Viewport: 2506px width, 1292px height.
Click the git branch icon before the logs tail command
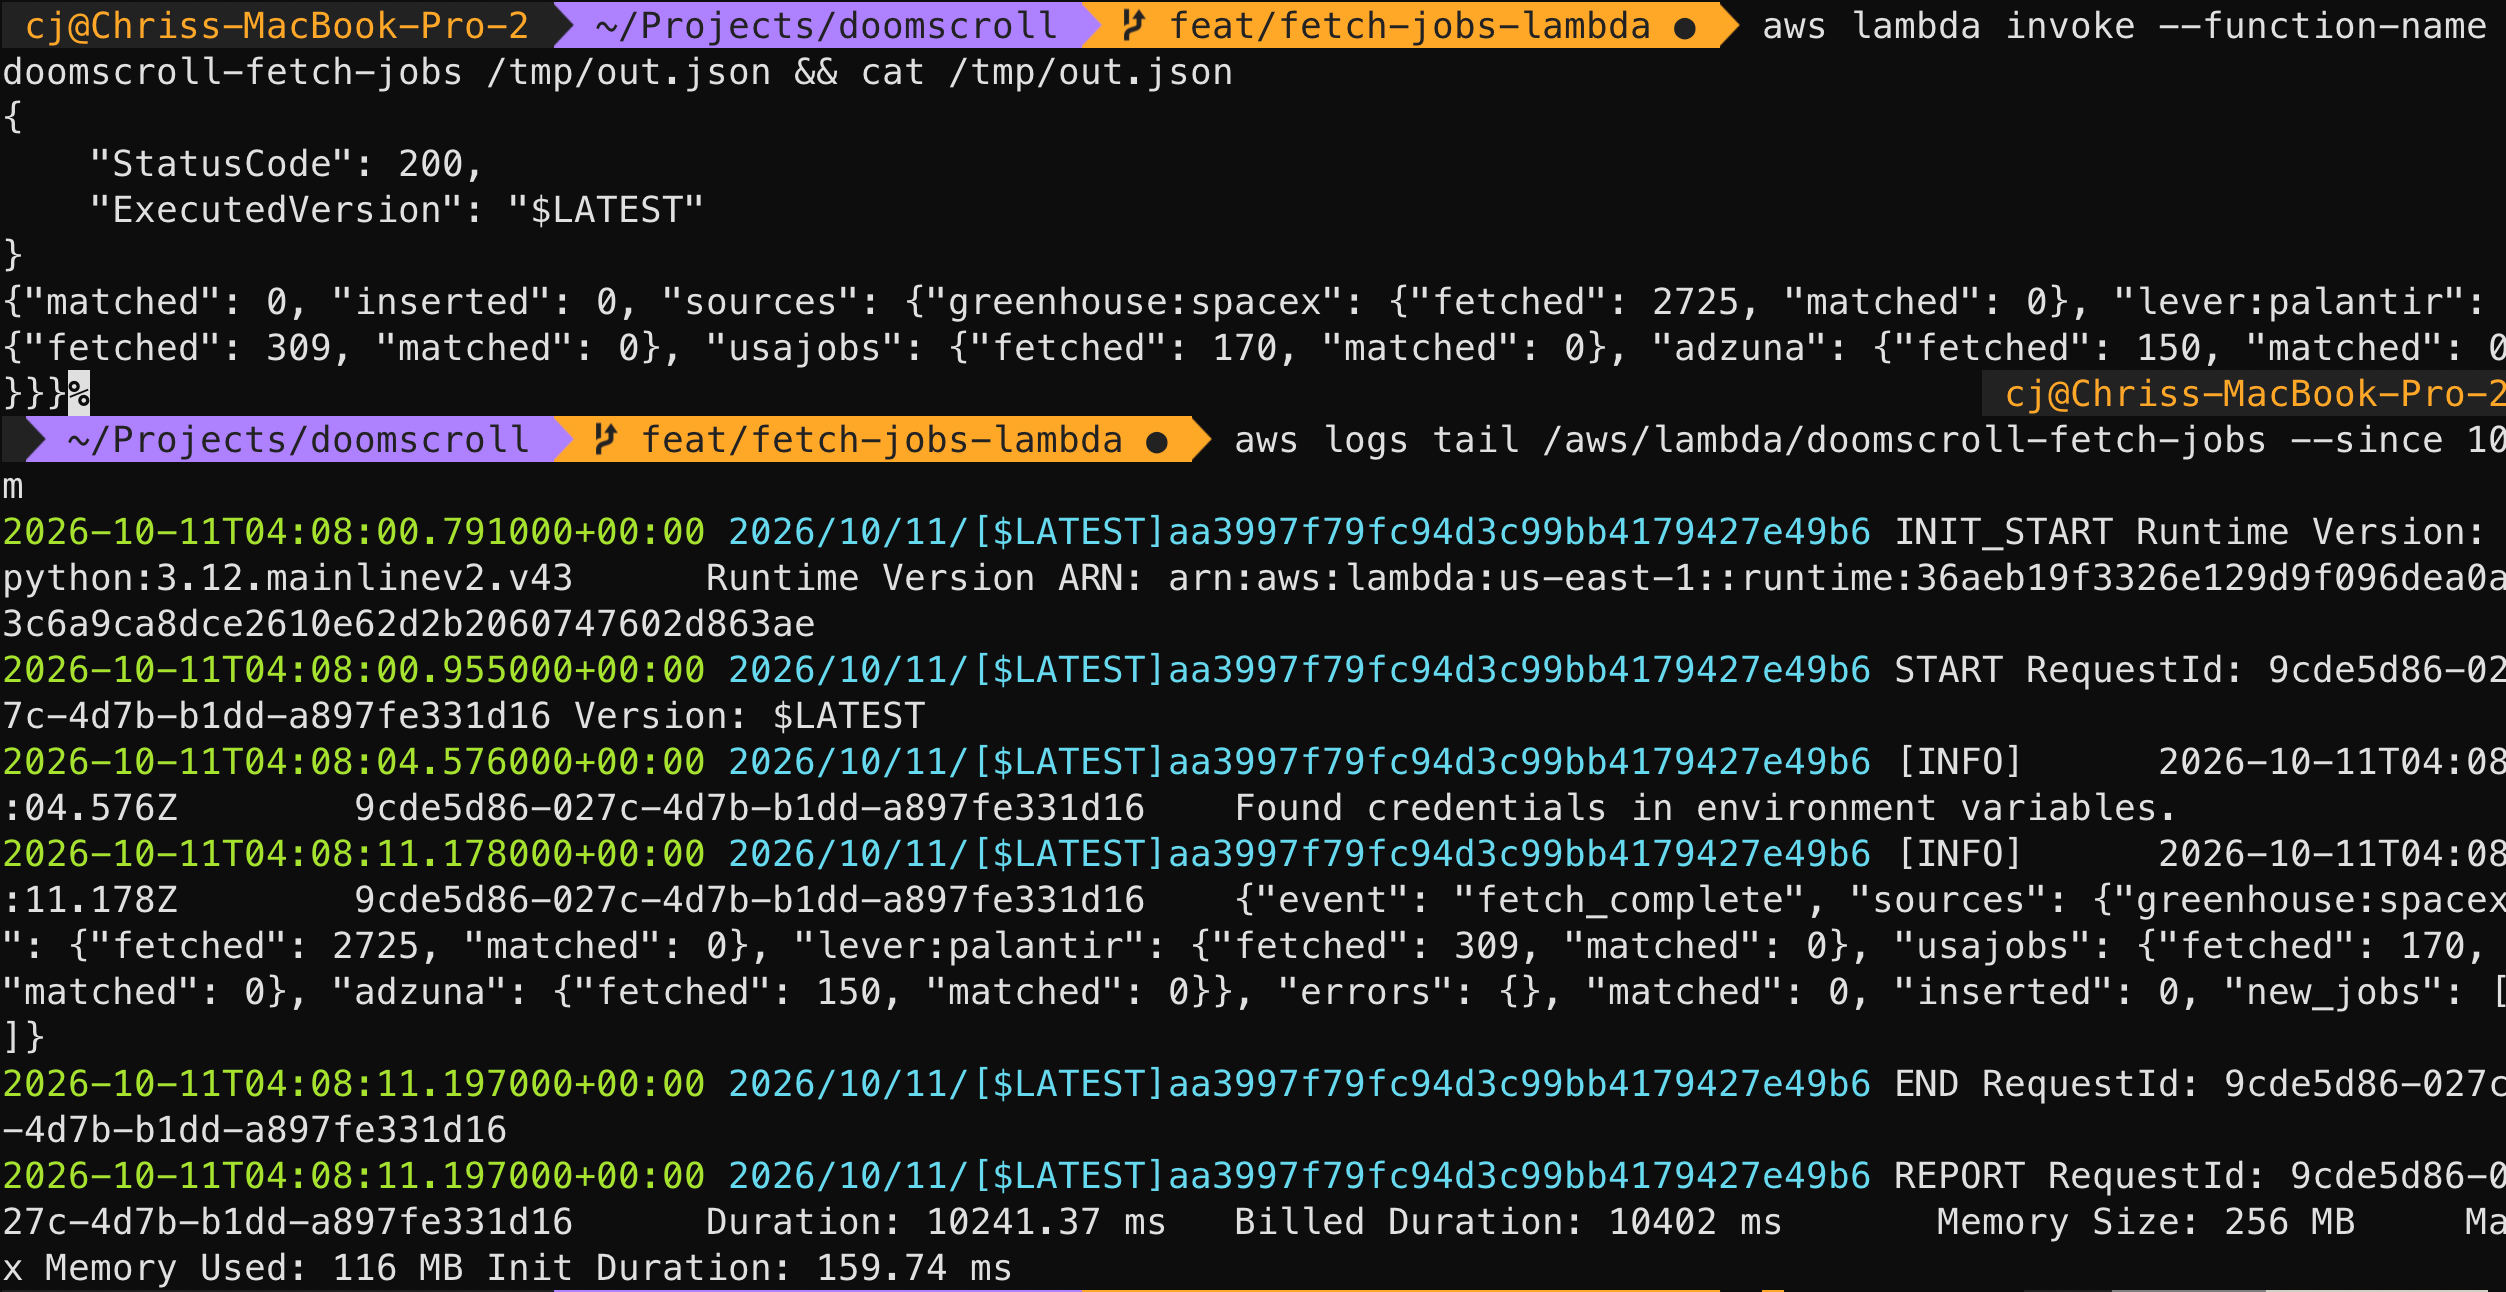coord(604,439)
